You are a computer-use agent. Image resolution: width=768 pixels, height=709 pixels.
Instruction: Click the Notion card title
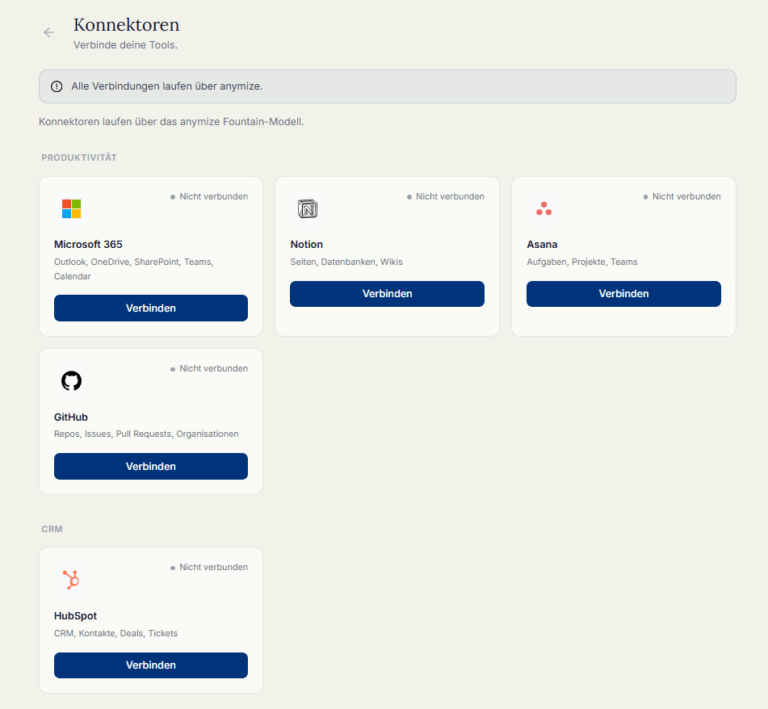pyautogui.click(x=307, y=244)
